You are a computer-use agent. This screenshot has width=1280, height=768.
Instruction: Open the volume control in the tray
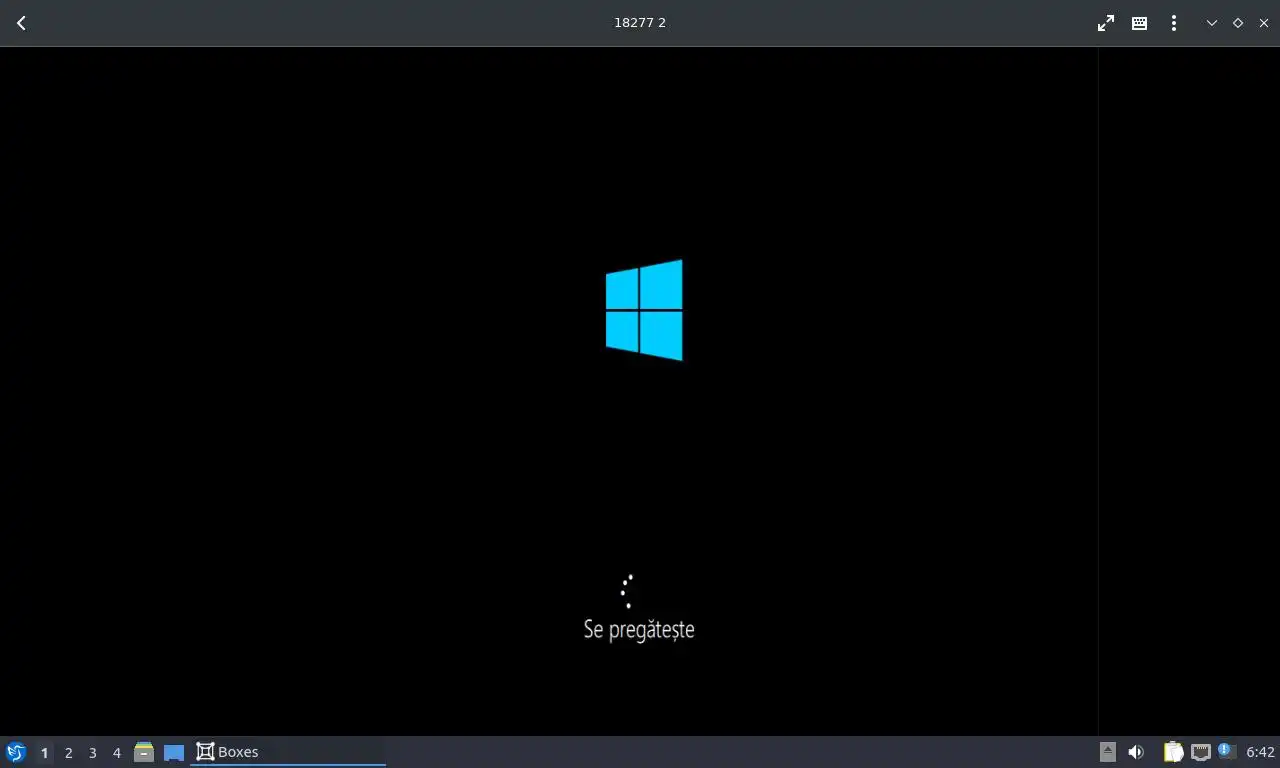[x=1136, y=752]
